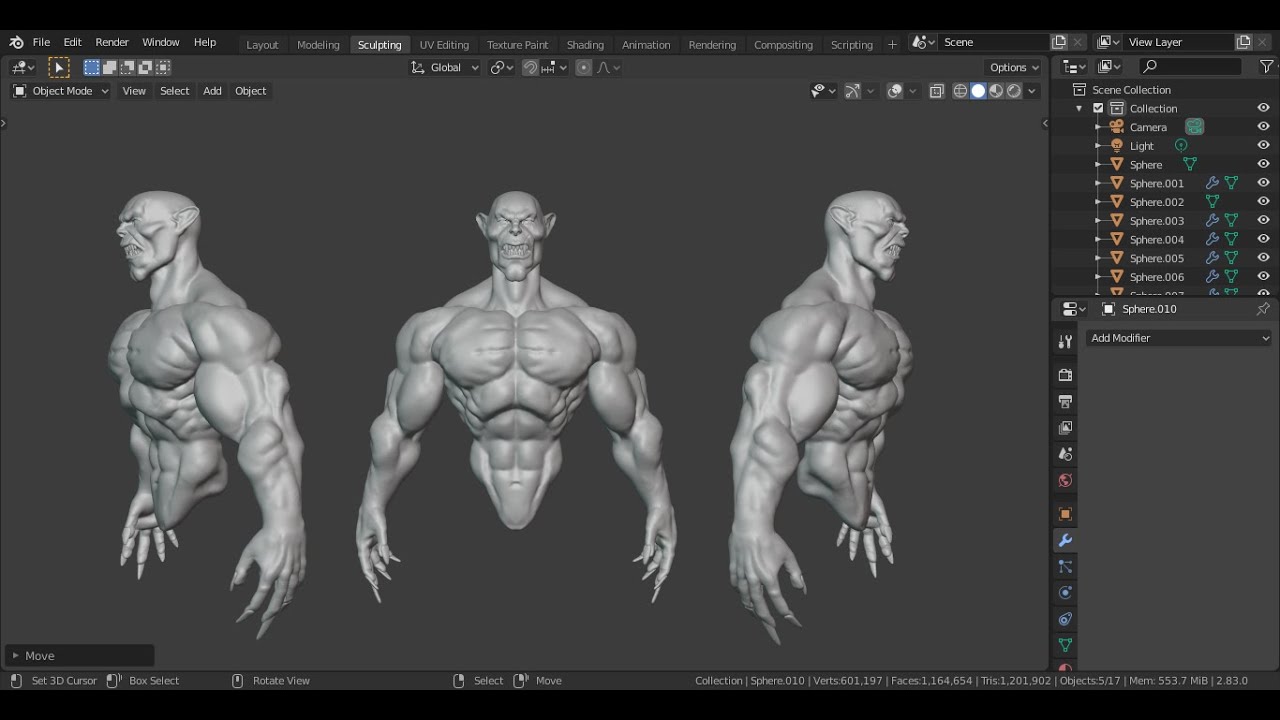Choose the invert selection mode icon
The image size is (1280, 720).
coord(146,67)
